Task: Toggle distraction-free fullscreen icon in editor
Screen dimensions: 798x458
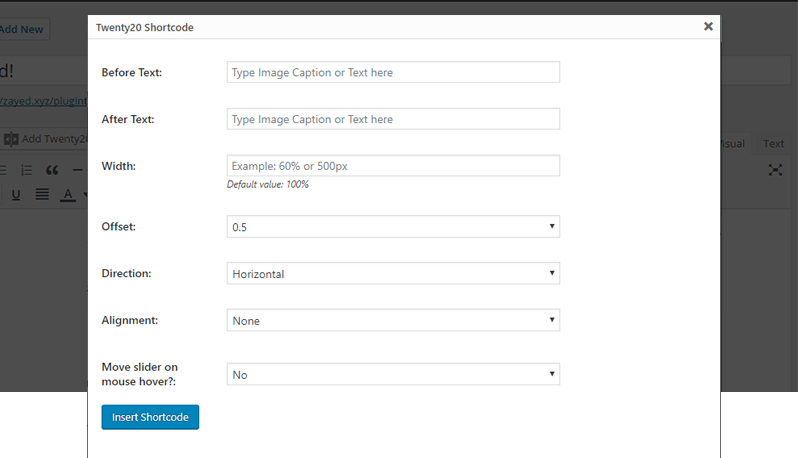Action: 775,170
